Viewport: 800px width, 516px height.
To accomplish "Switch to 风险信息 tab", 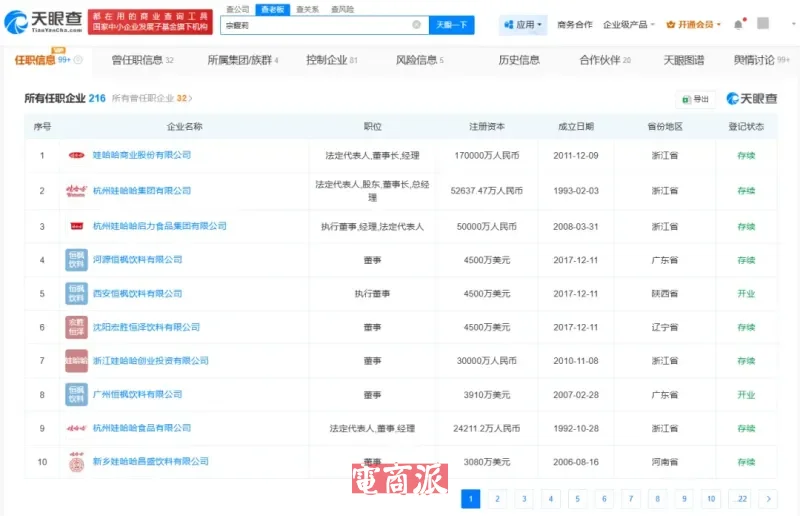I will [419, 60].
